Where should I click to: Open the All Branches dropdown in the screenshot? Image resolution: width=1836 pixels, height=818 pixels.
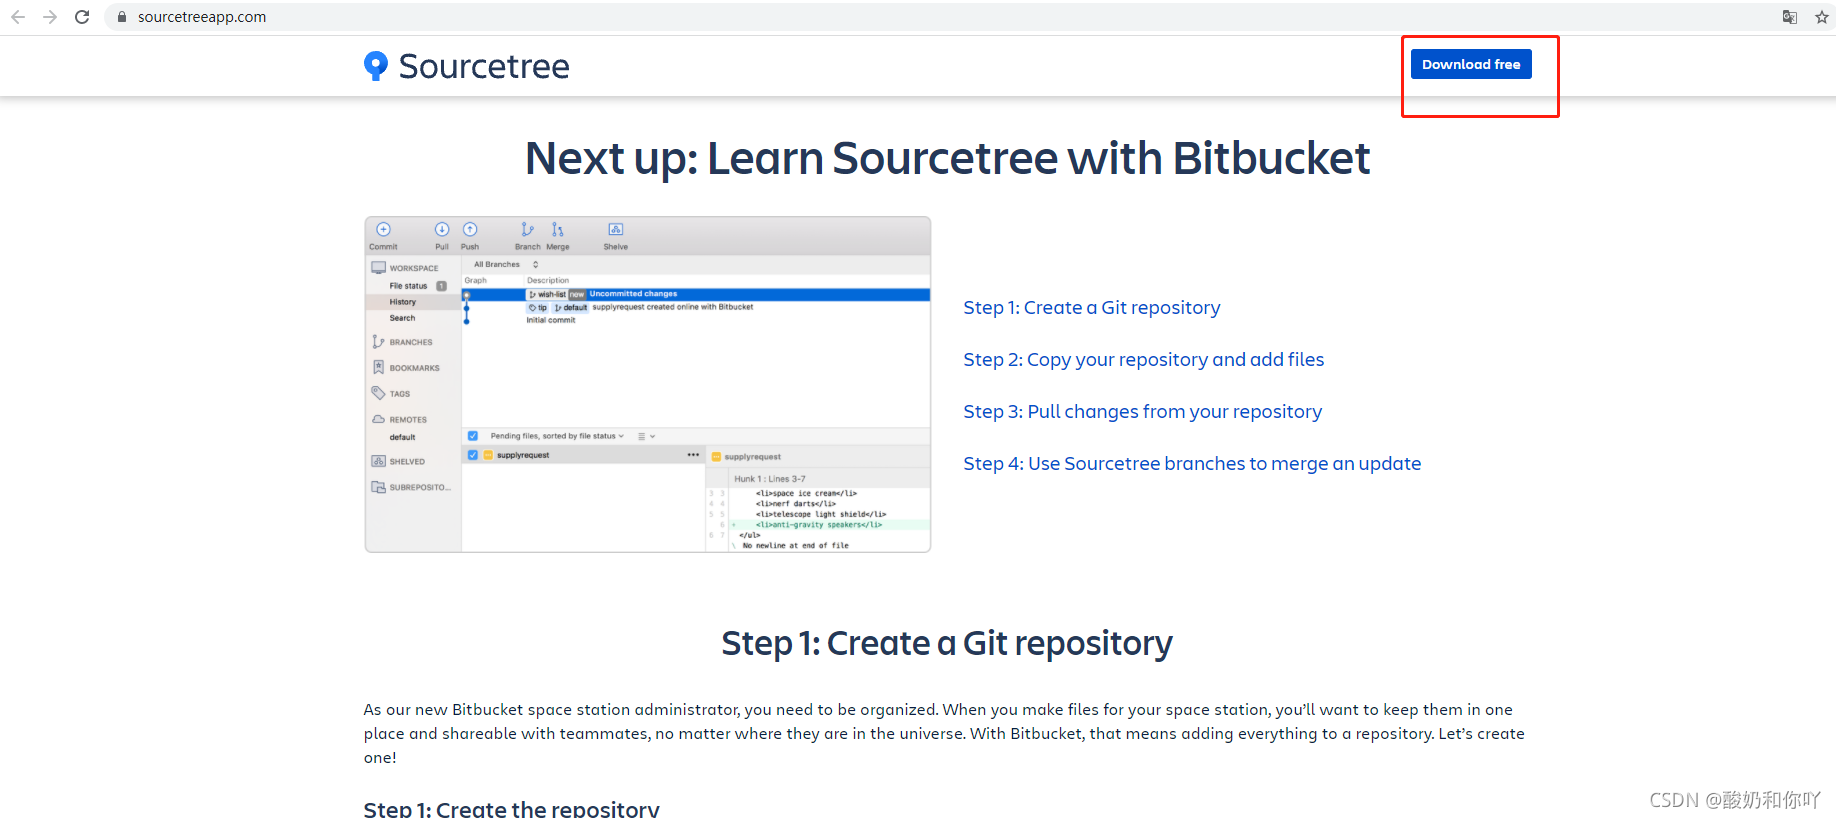click(506, 265)
